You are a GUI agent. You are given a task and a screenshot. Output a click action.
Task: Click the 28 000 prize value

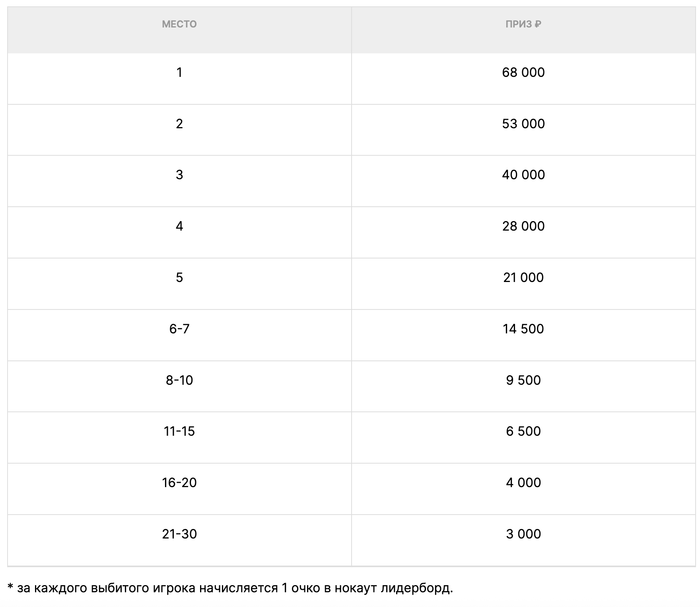523,226
